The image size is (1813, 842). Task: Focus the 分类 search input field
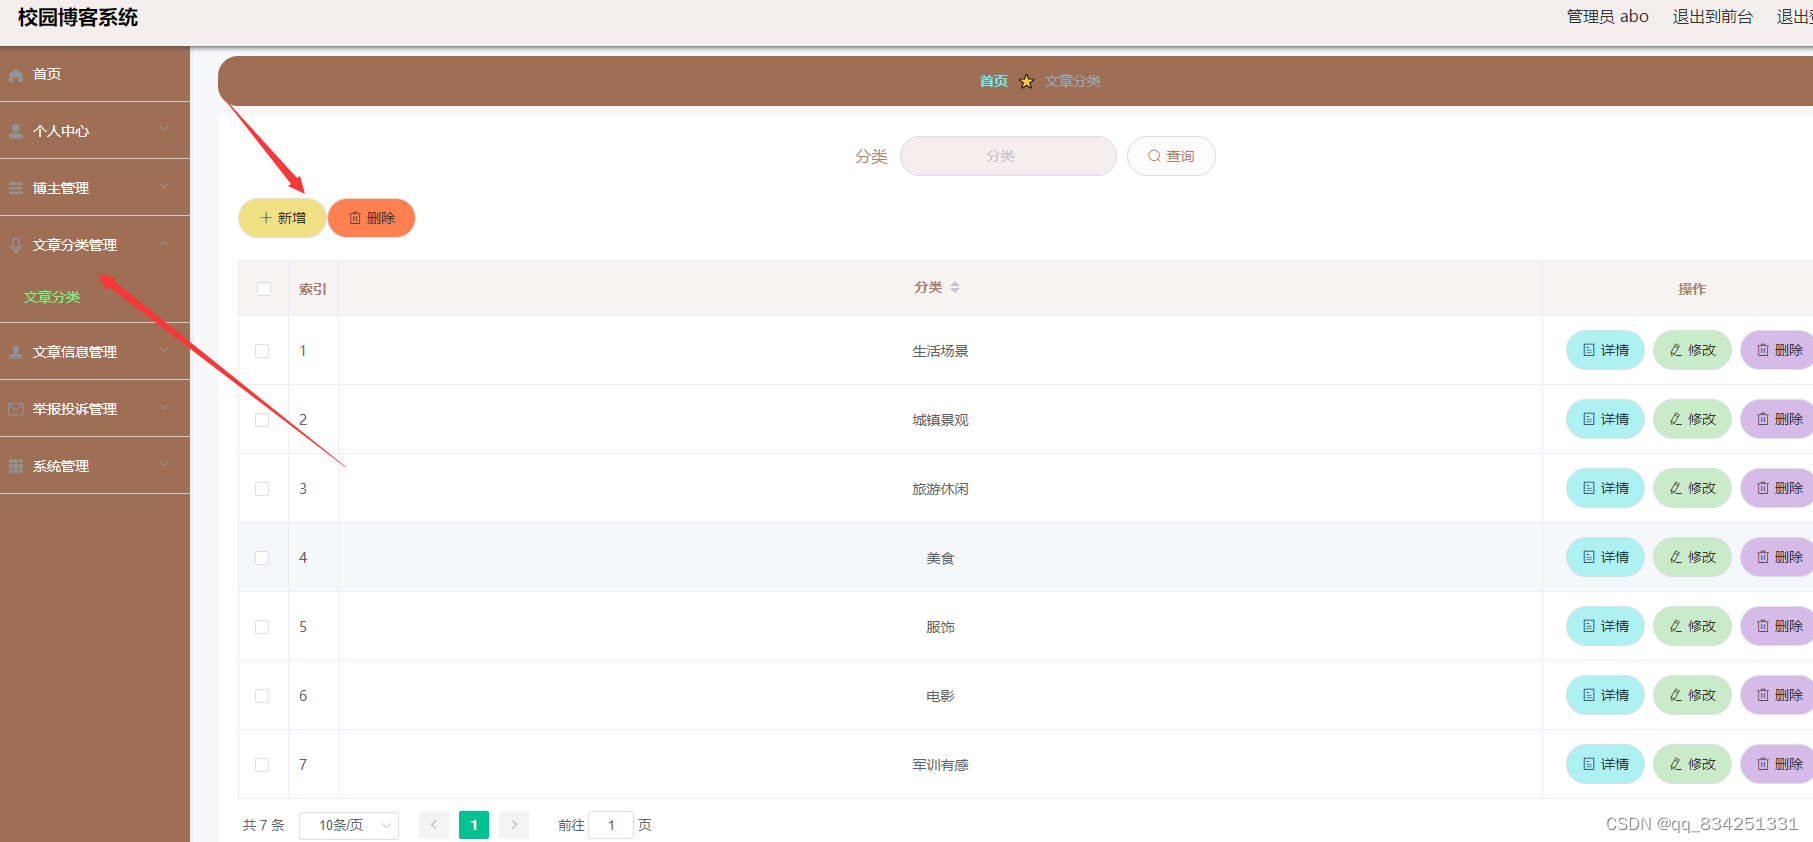pos(1008,156)
